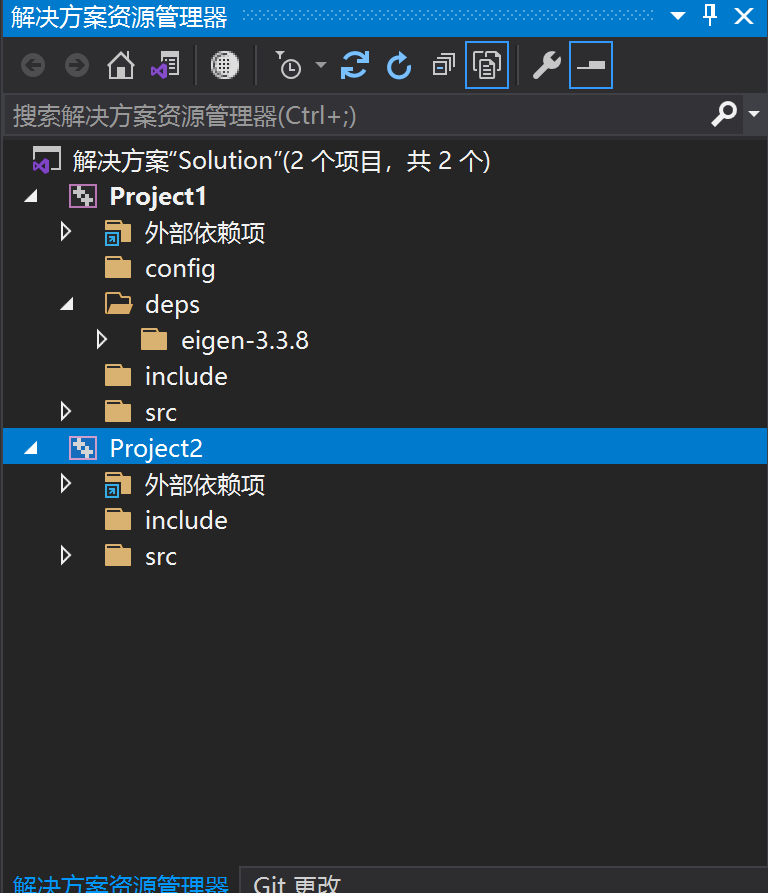Toggle auto-hide pin for the panel
The height and width of the screenshot is (893, 768).
[710, 15]
